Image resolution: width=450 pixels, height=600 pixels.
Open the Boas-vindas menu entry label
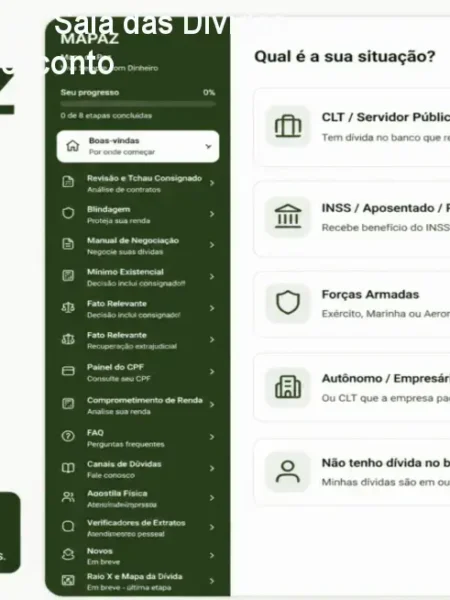114,140
